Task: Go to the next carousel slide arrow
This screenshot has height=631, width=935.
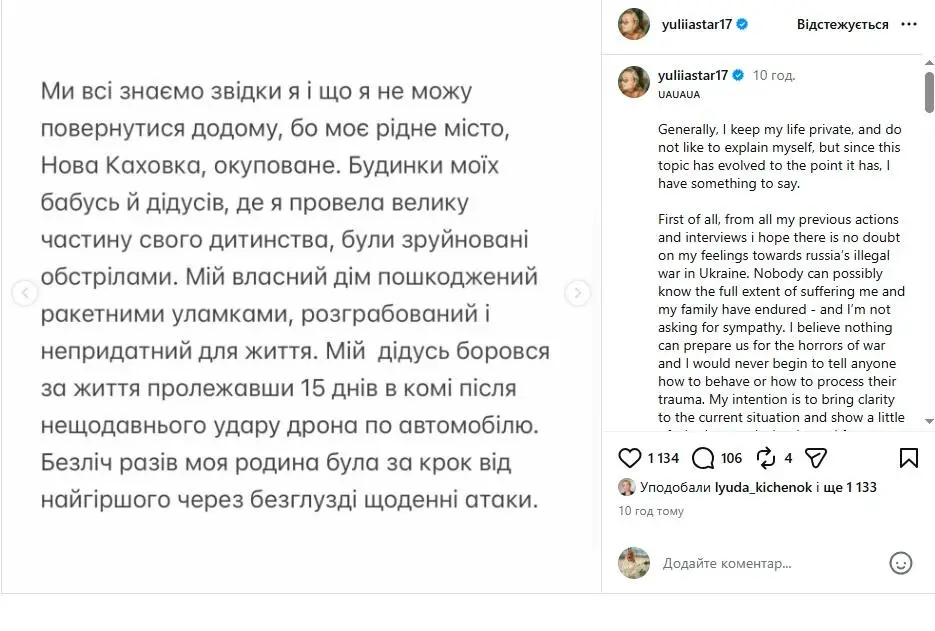Action: 577,293
